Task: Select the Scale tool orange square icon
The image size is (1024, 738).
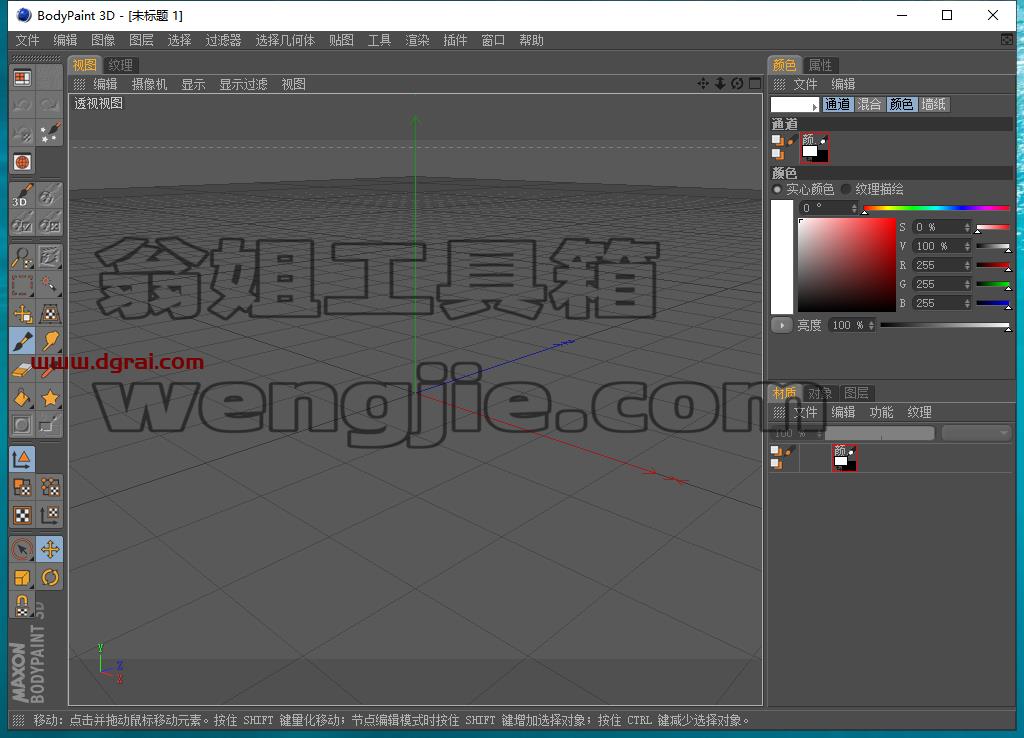Action: click(x=22, y=577)
